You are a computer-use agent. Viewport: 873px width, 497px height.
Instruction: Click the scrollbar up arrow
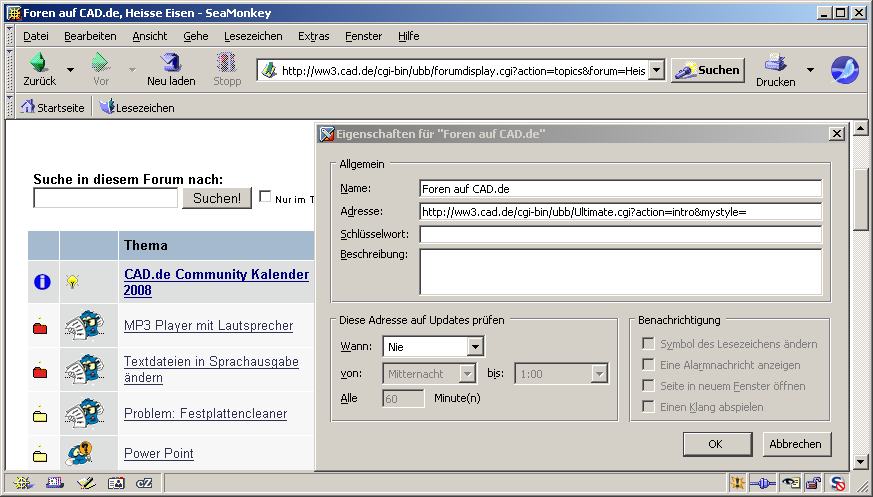click(861, 129)
